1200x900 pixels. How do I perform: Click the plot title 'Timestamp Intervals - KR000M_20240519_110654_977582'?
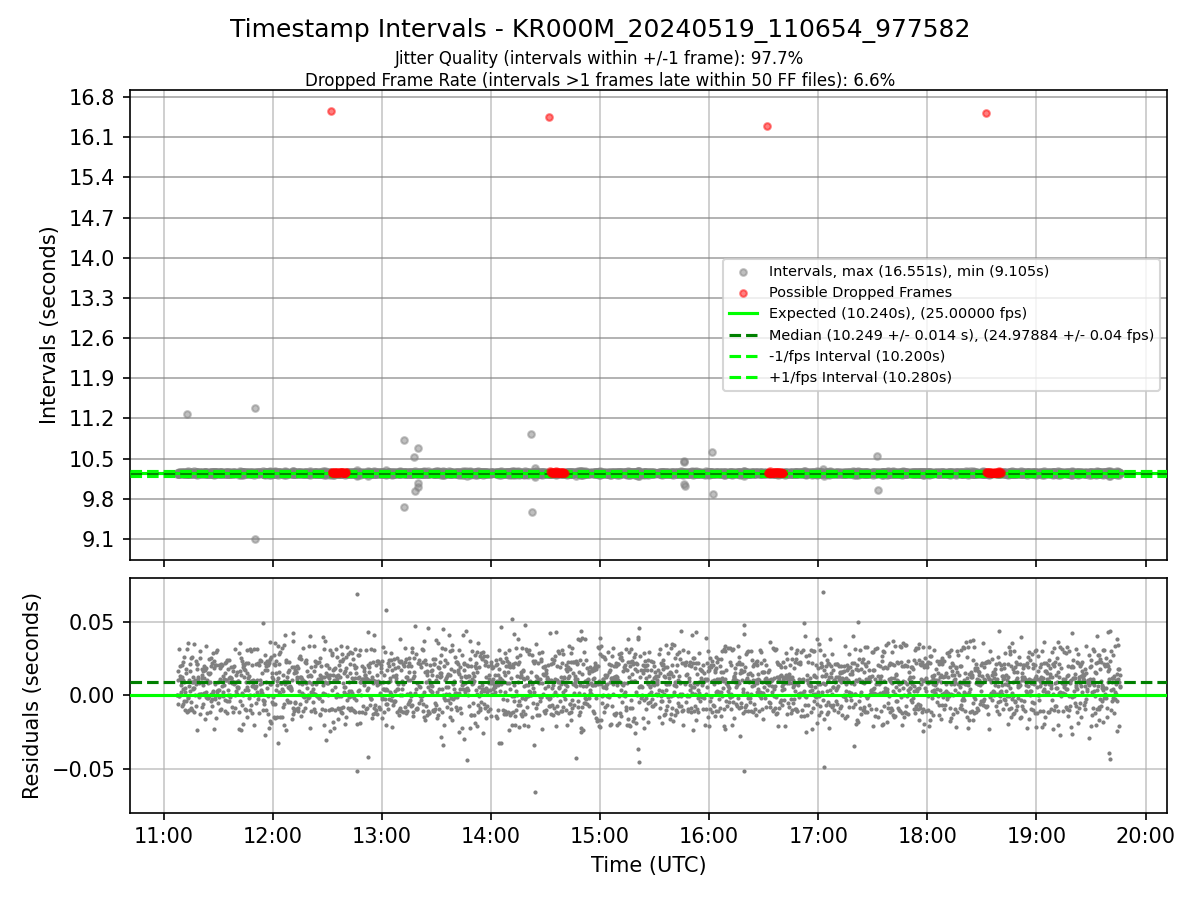[600, 29]
